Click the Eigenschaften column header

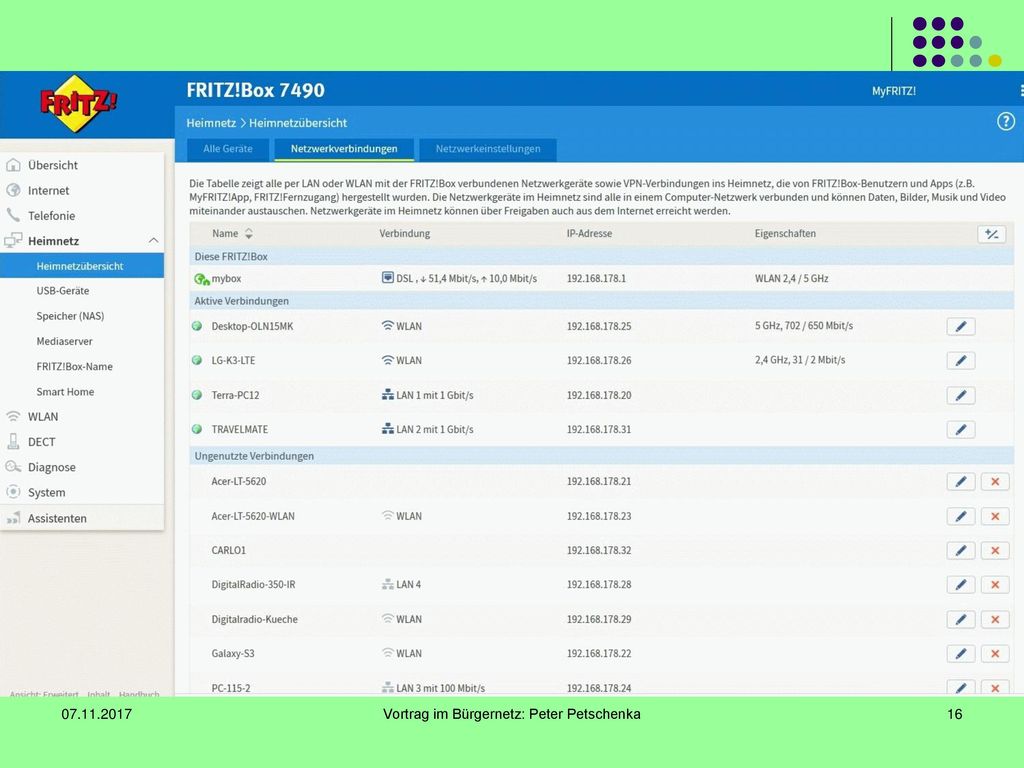tap(785, 233)
